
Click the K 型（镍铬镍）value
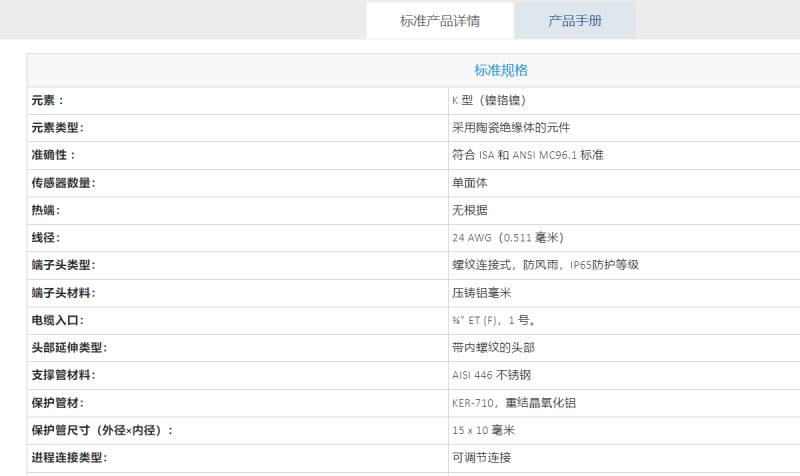coord(489,100)
